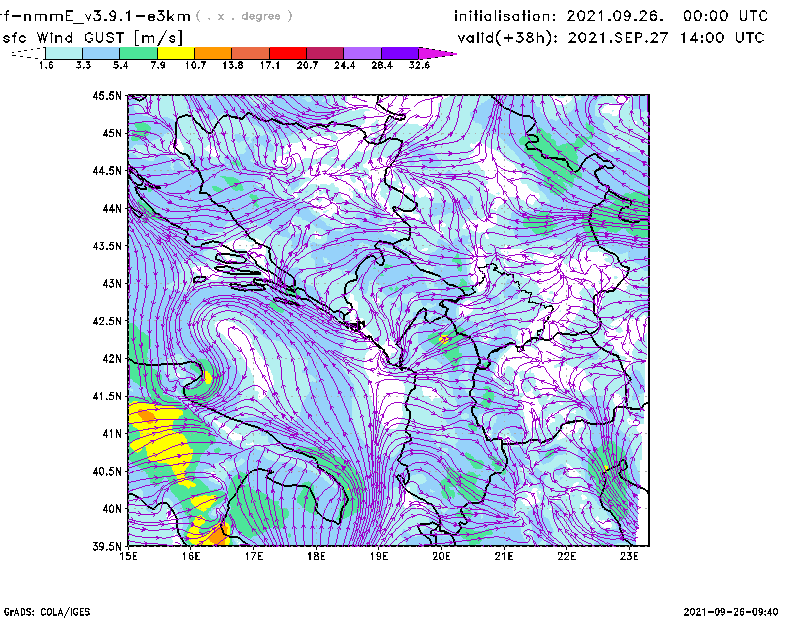Screen dimensions: 800x618
Task: Click the violet legend swatch 28.4–32.6
Action: coord(399,53)
